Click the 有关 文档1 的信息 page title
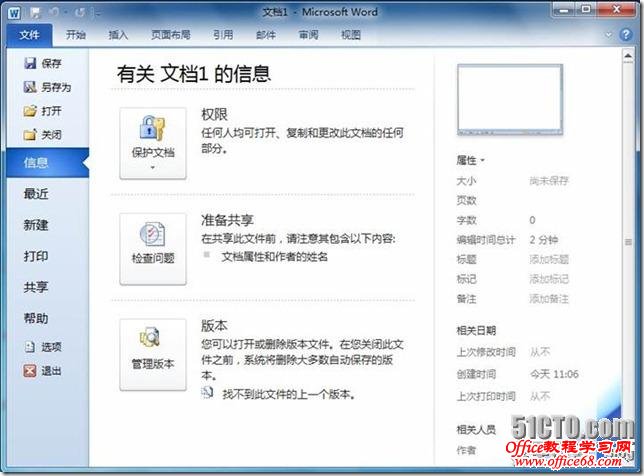 tap(193, 74)
